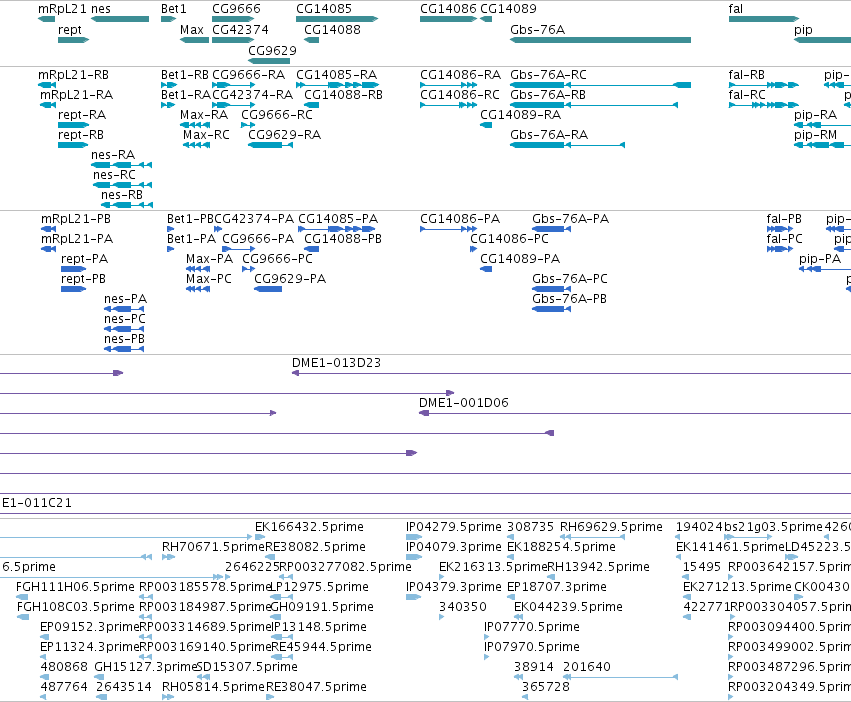This screenshot has width=851, height=702.
Task: Select transcript fal-RB
Action: 746,75
